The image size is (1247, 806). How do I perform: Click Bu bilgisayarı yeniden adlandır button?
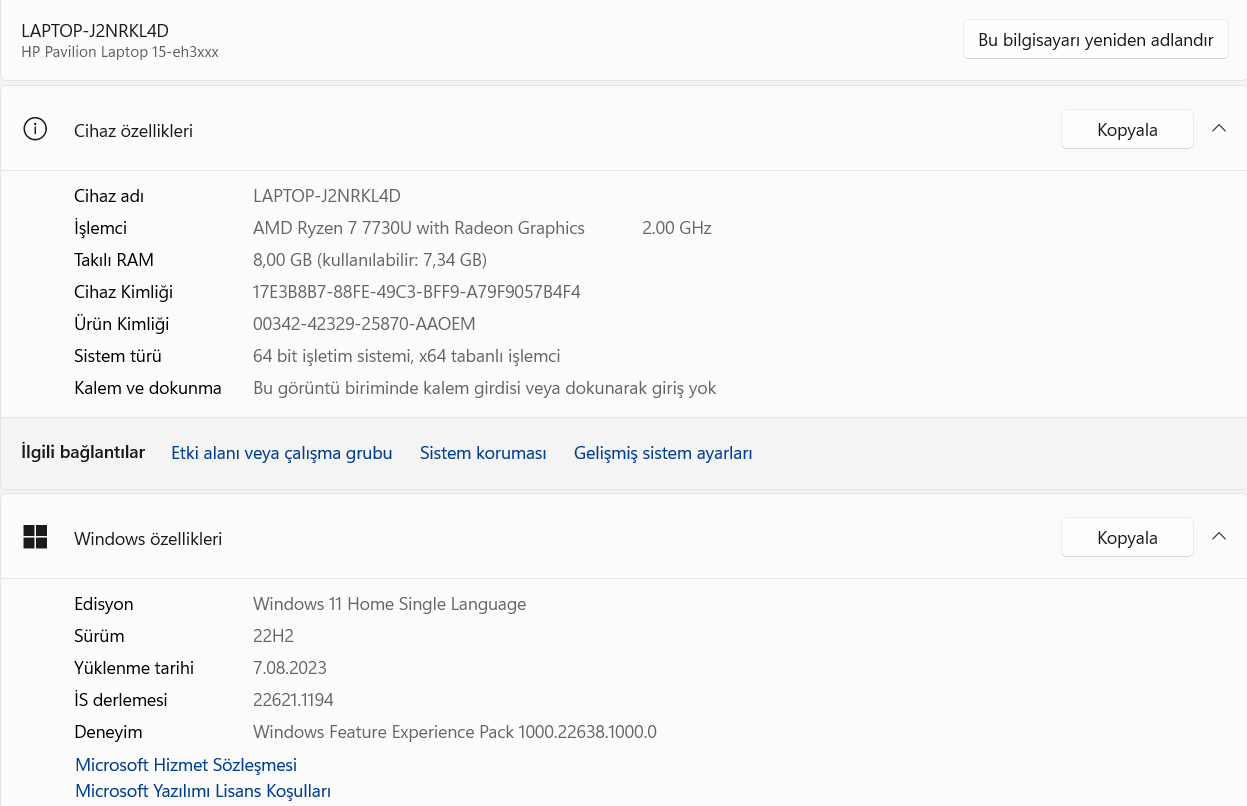point(1095,40)
